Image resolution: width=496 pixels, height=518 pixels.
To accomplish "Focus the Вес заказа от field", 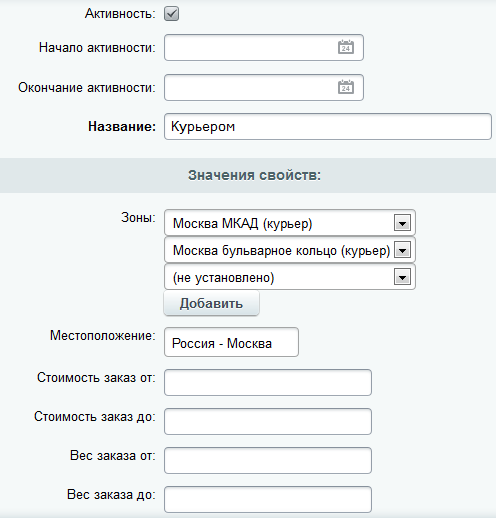I will coord(268,460).
